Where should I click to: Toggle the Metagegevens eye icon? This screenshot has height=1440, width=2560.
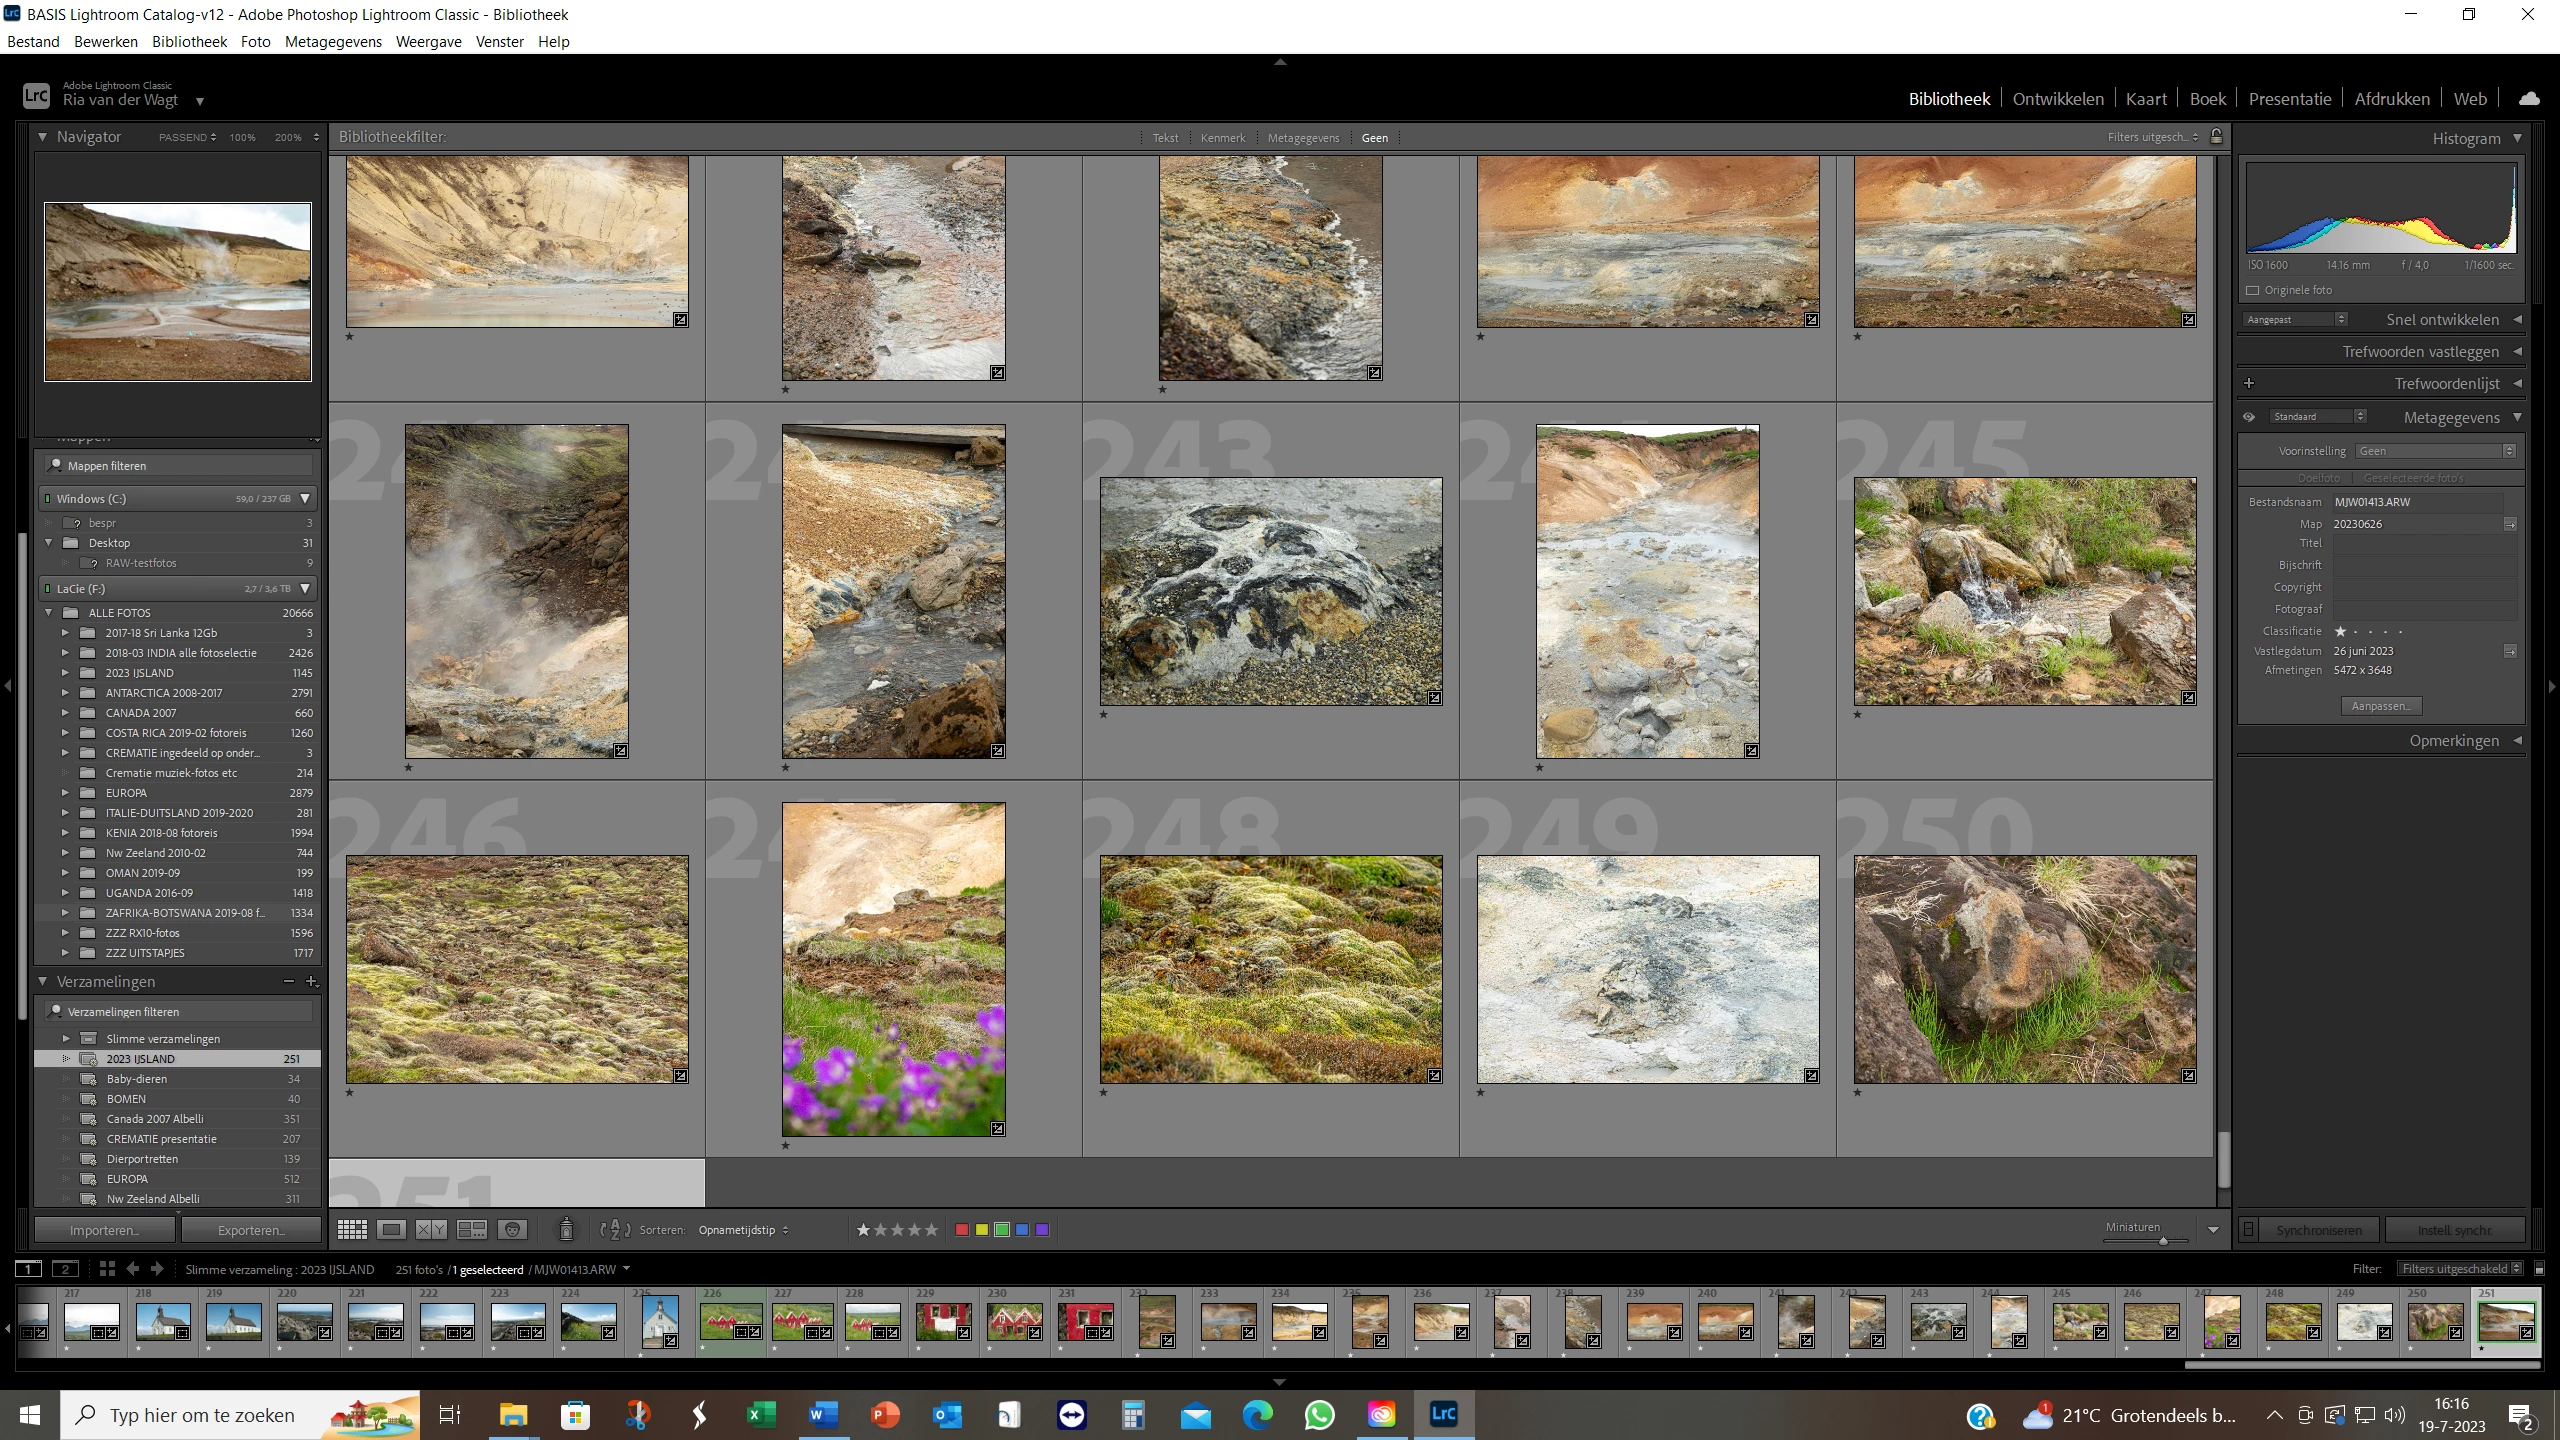(2249, 417)
